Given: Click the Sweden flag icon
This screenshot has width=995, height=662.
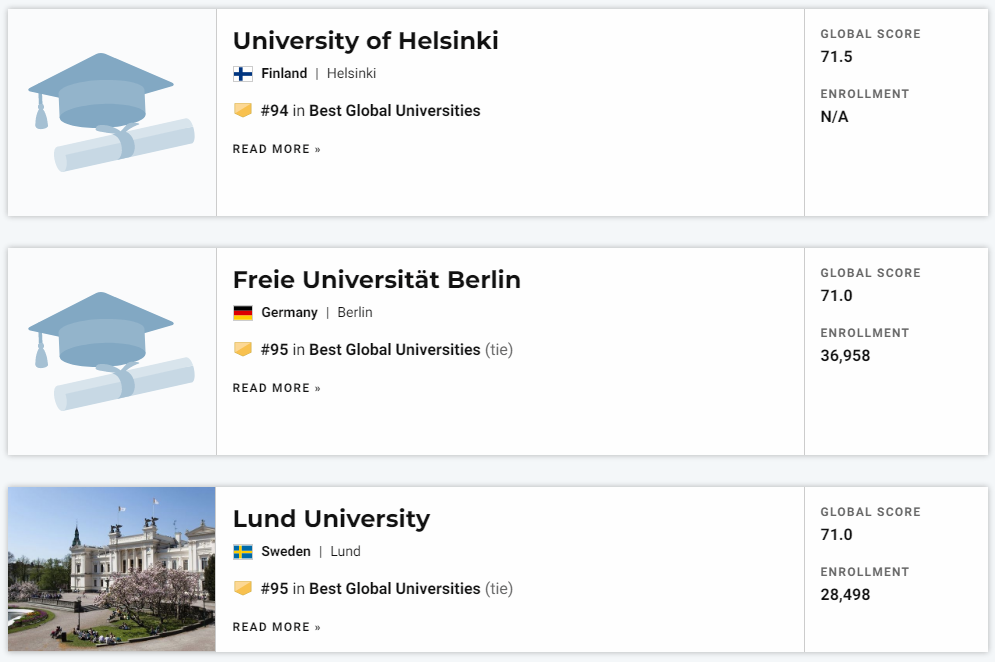Looking at the screenshot, I should pyautogui.click(x=242, y=552).
